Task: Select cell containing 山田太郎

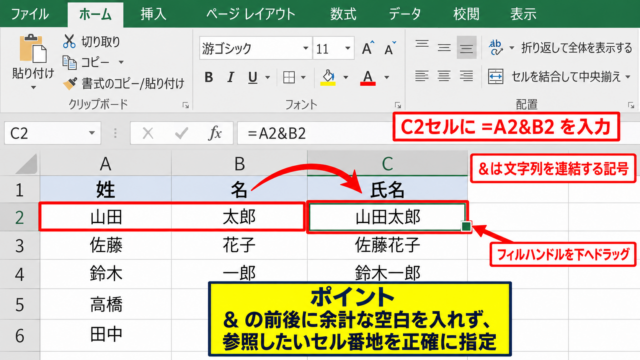Action: tap(387, 217)
